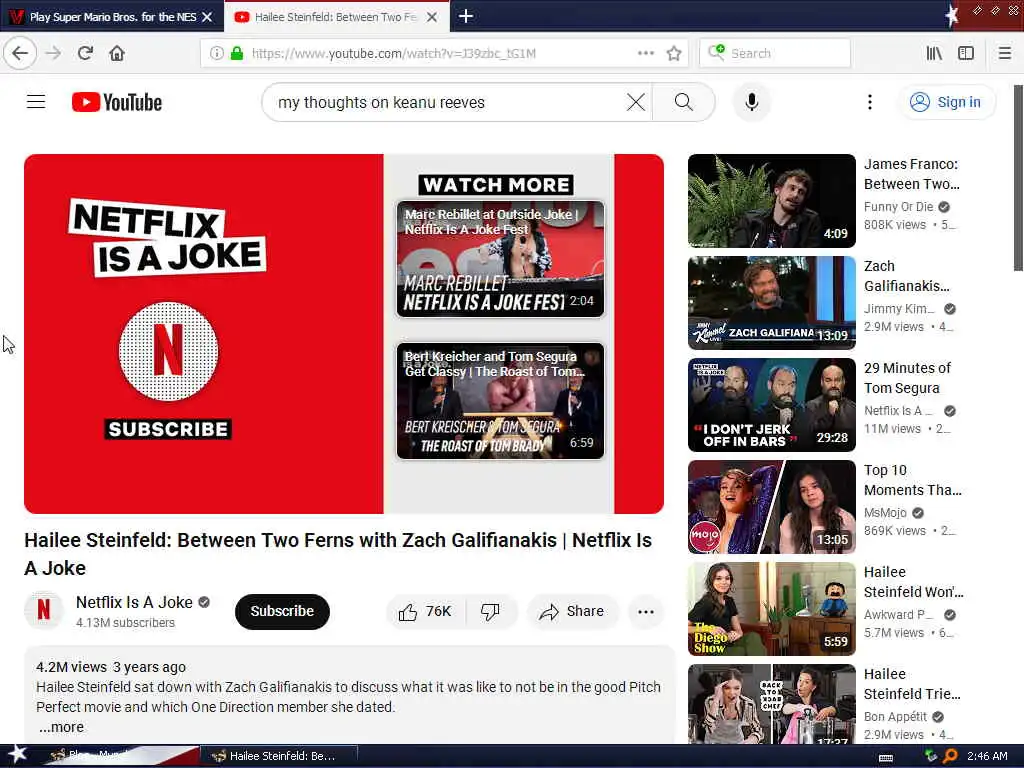
Task: Open the browser home page icon
Action: [x=117, y=53]
